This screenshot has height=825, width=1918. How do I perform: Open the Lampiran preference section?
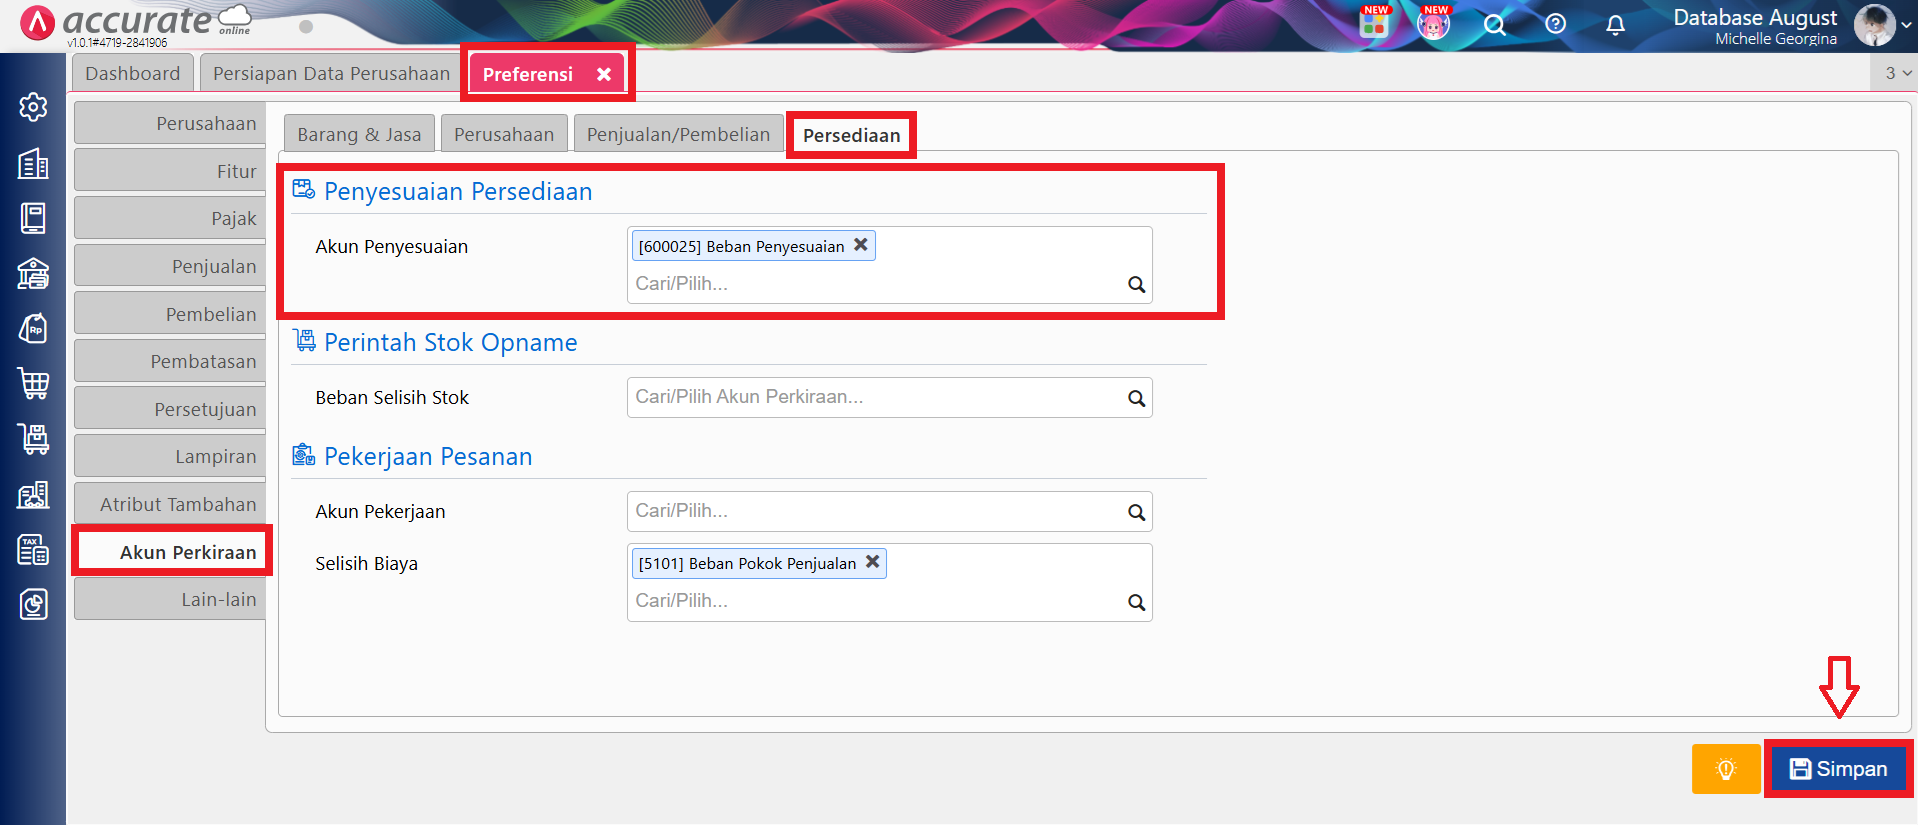(170, 456)
